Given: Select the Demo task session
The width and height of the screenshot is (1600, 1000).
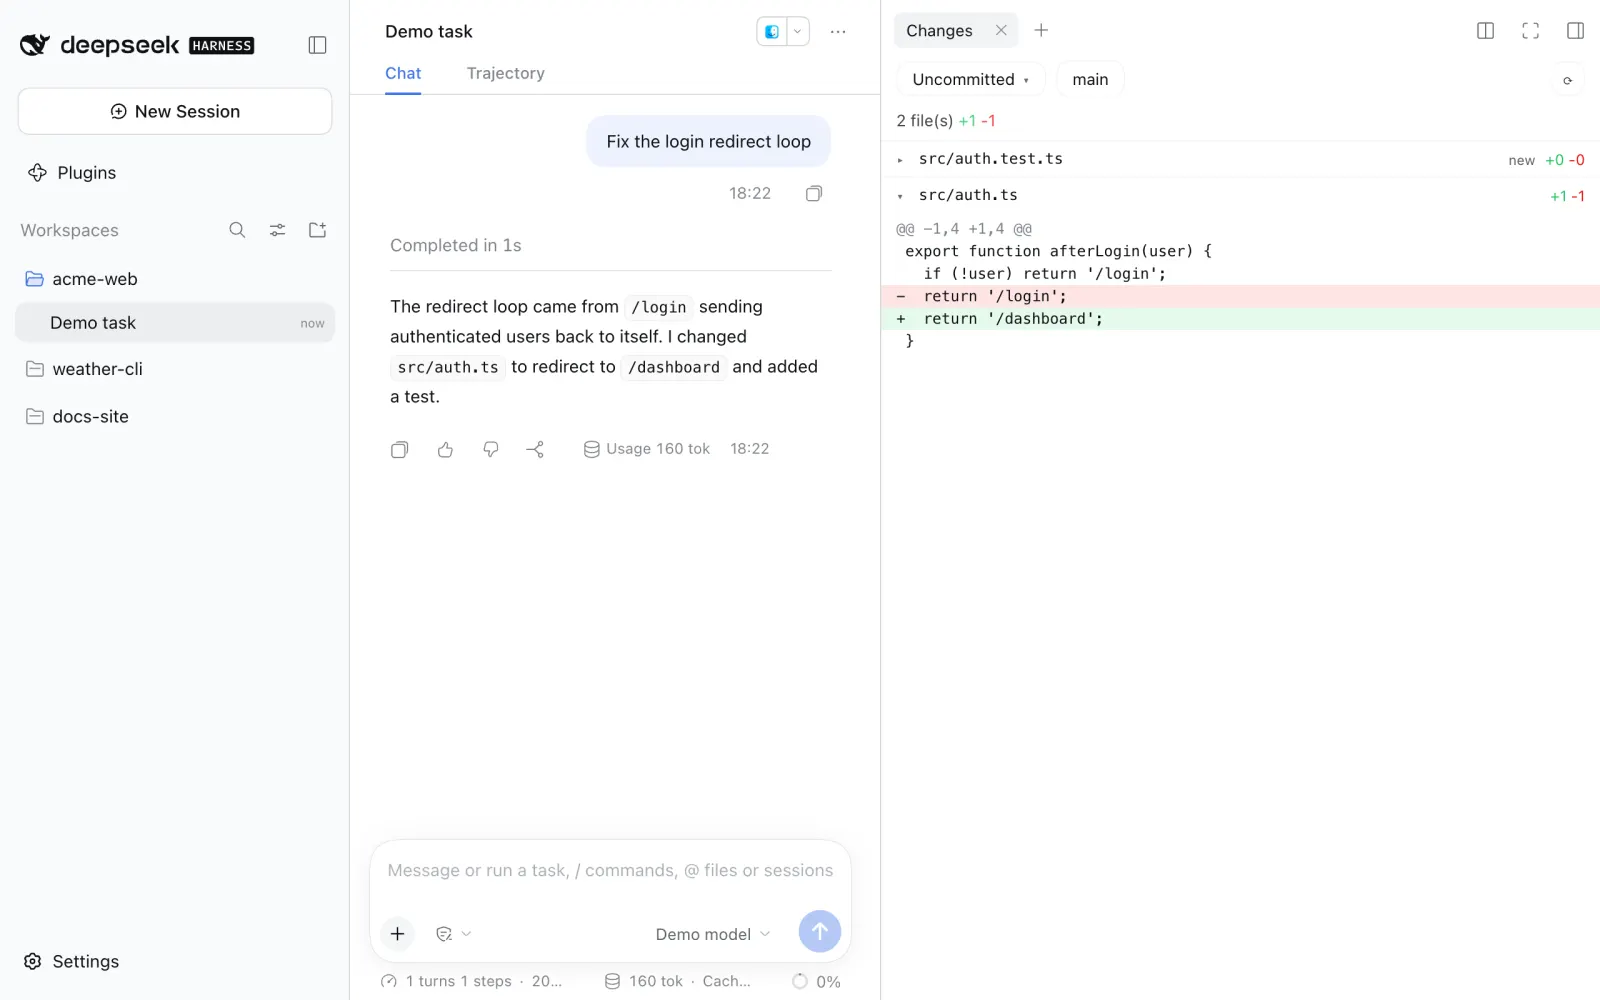Looking at the screenshot, I should point(175,323).
